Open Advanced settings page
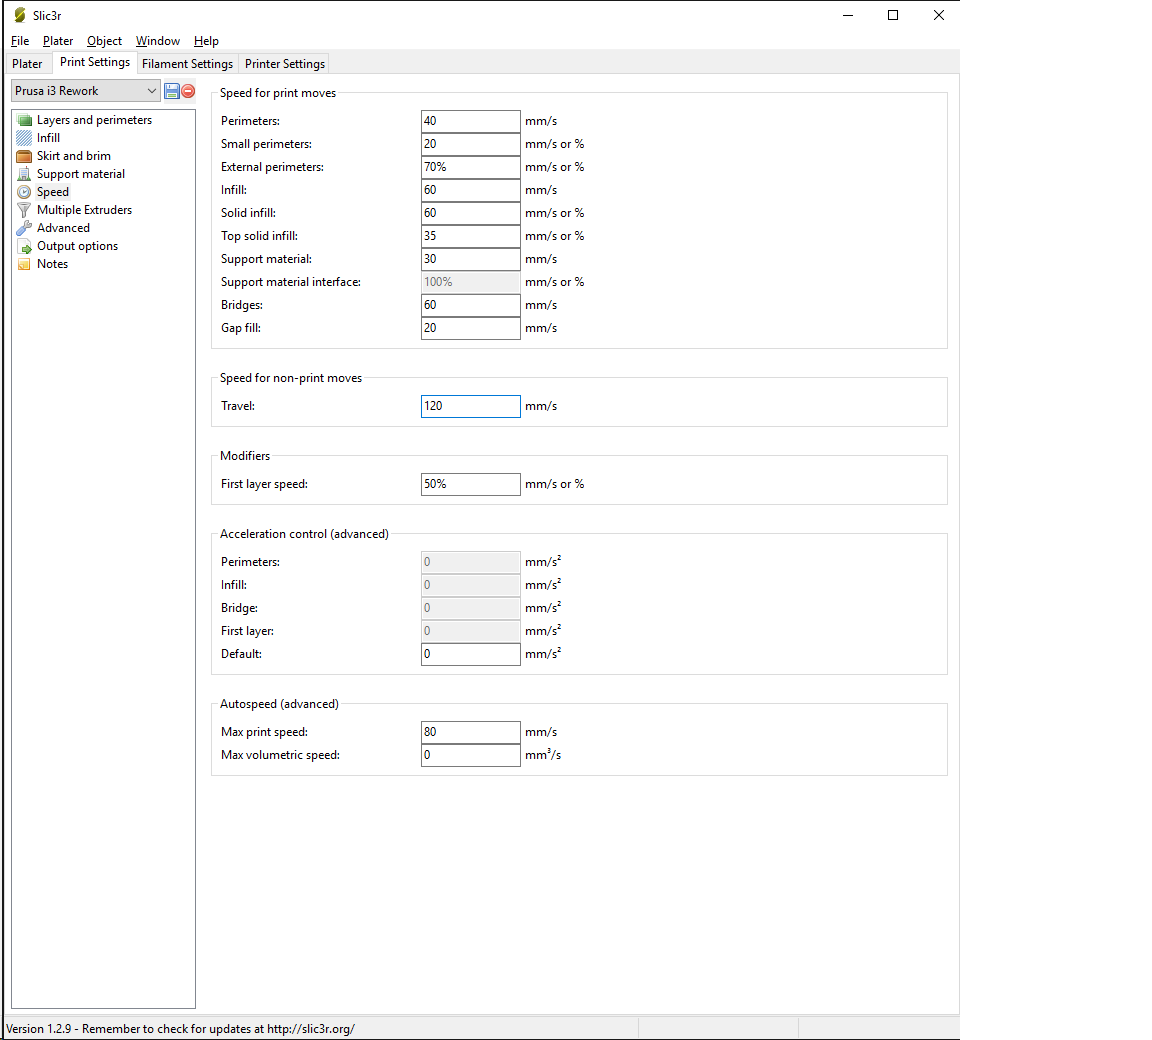This screenshot has width=1152, height=1040. click(63, 228)
